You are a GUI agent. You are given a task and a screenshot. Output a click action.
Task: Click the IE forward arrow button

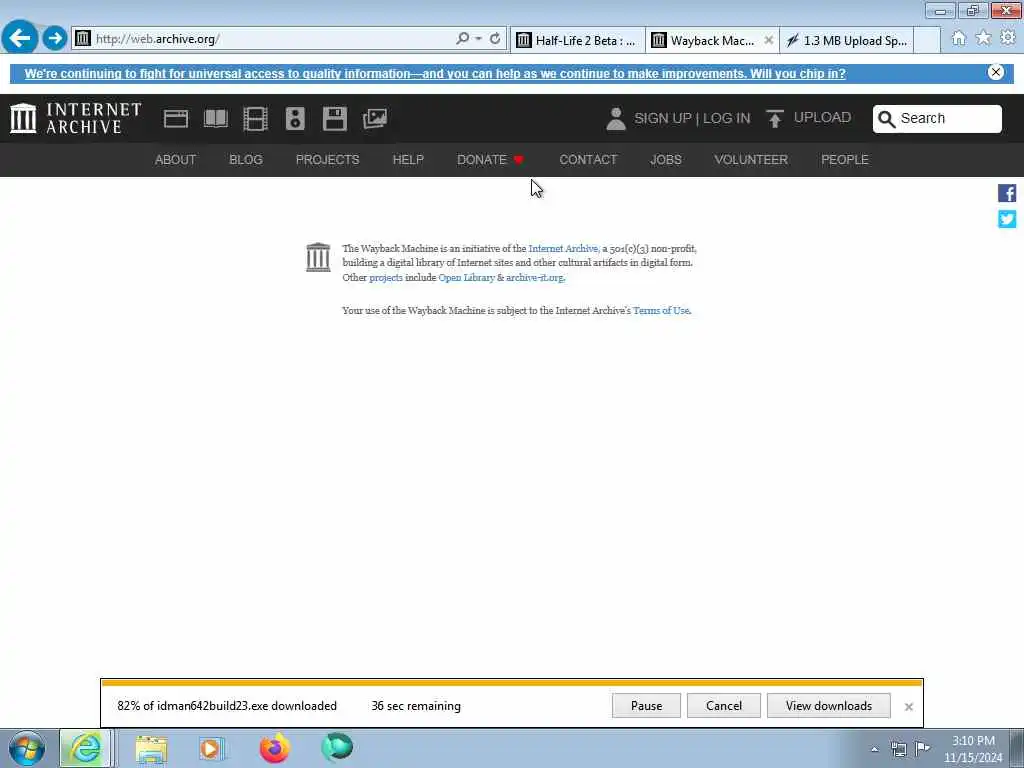click(55, 39)
